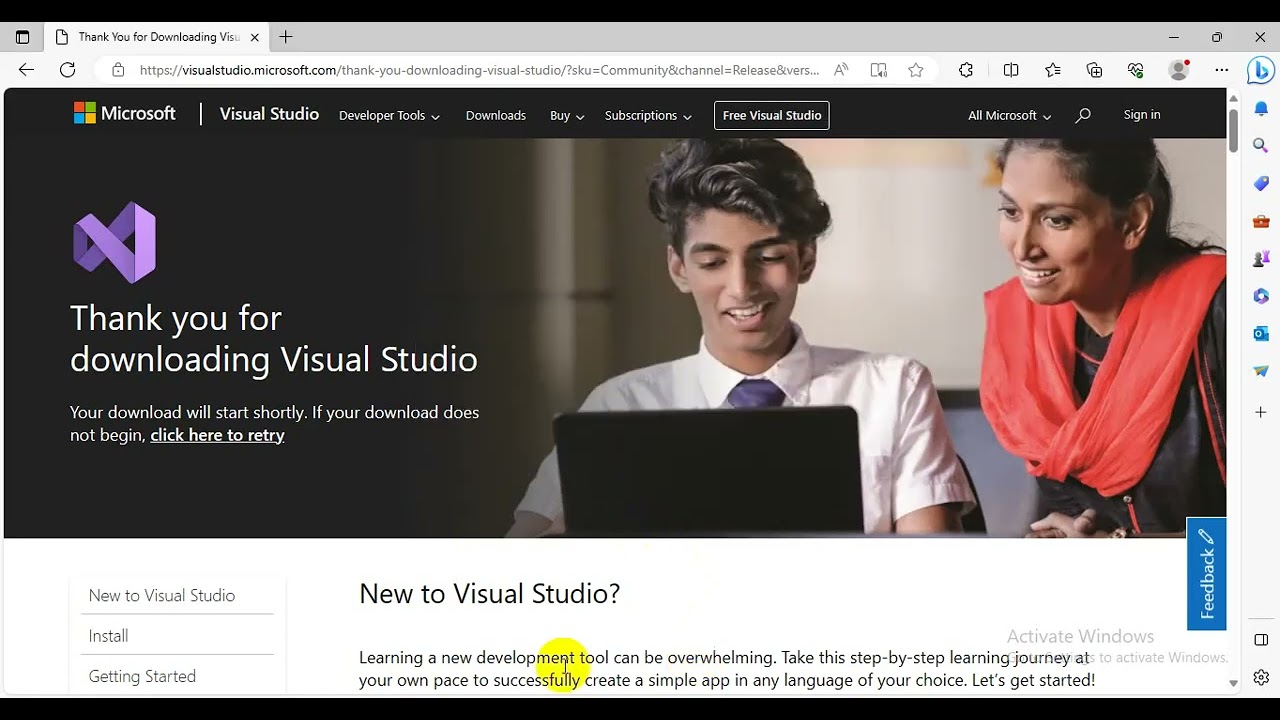Screen dimensions: 1280x720
Task: Open Bing Copilot sidebar button
Action: click(1260, 71)
